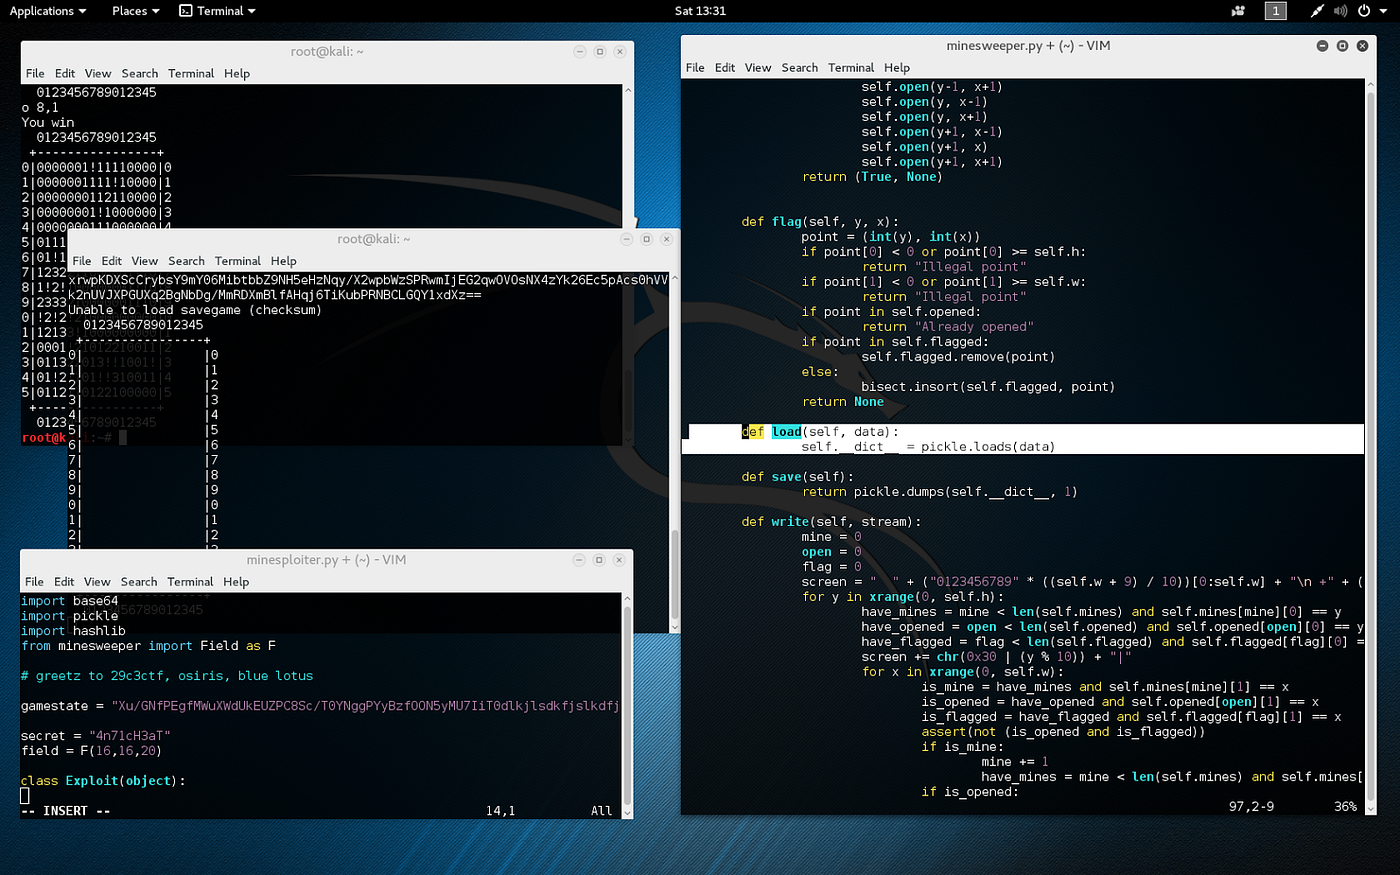Screen dimensions: 1400x875
Task: Click the volume speaker icon in top bar
Action: (1340, 11)
